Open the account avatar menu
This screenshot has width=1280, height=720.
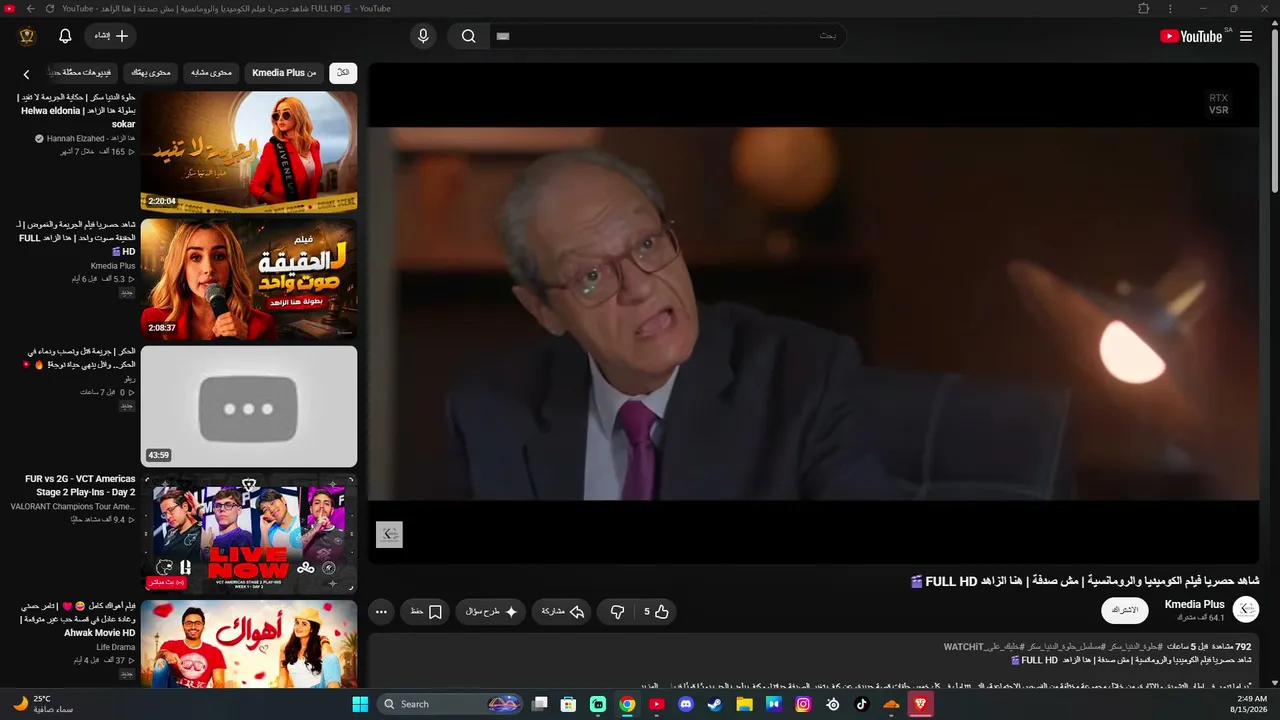[27, 36]
